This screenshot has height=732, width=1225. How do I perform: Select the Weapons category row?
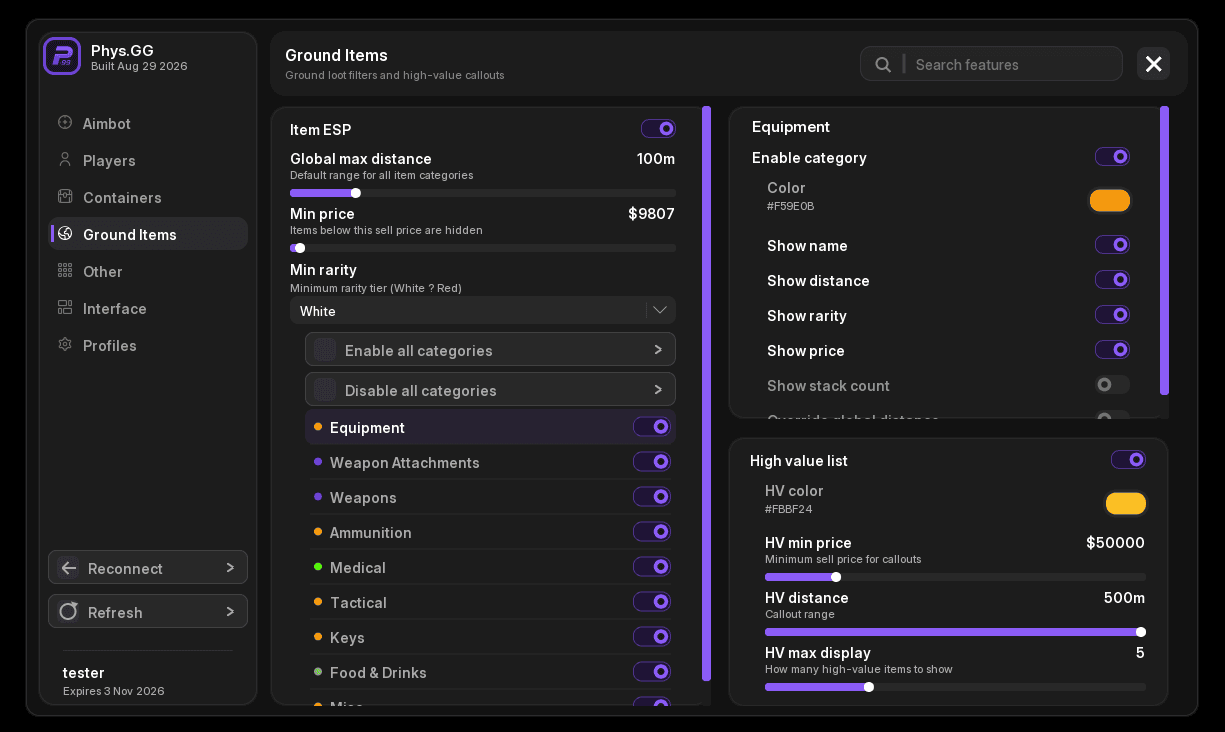[491, 497]
